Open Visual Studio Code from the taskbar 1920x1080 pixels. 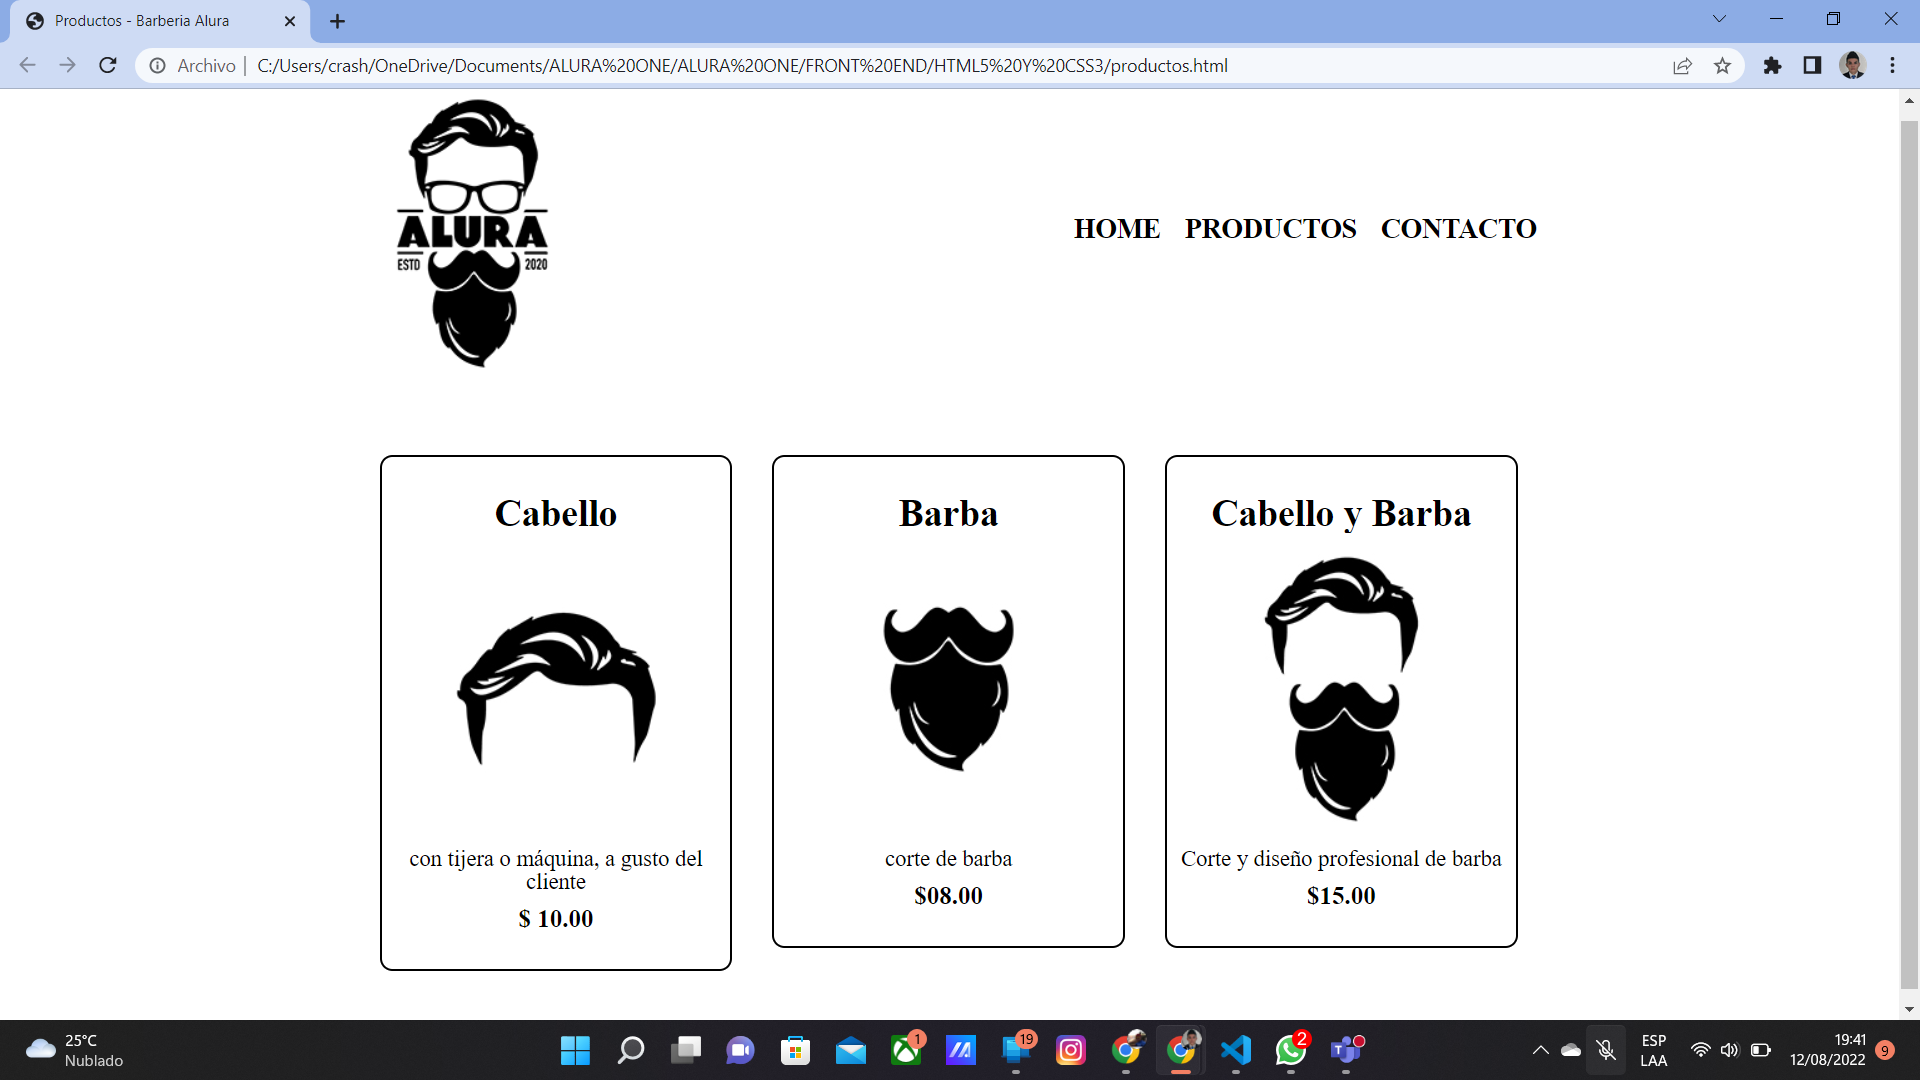[1236, 1050]
